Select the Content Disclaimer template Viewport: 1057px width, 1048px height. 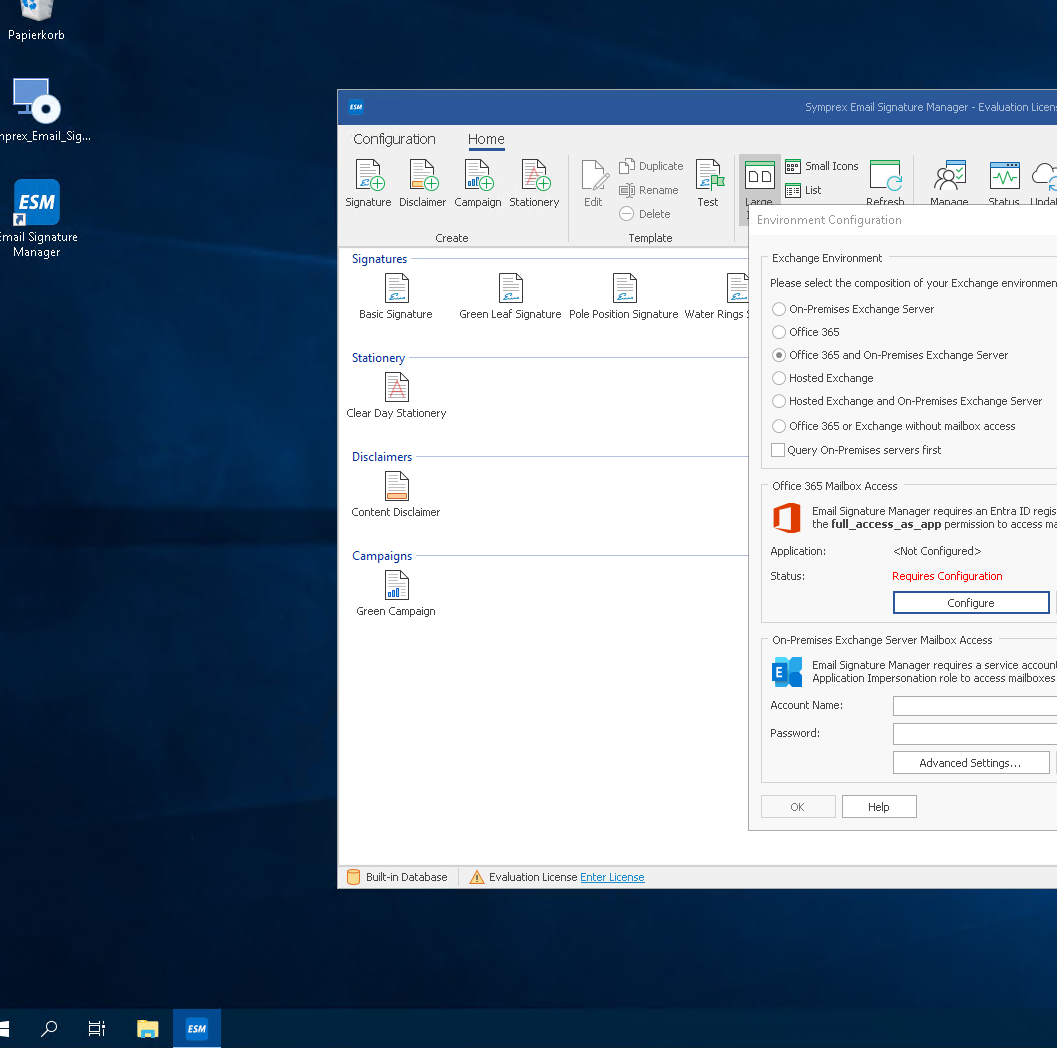(x=396, y=494)
